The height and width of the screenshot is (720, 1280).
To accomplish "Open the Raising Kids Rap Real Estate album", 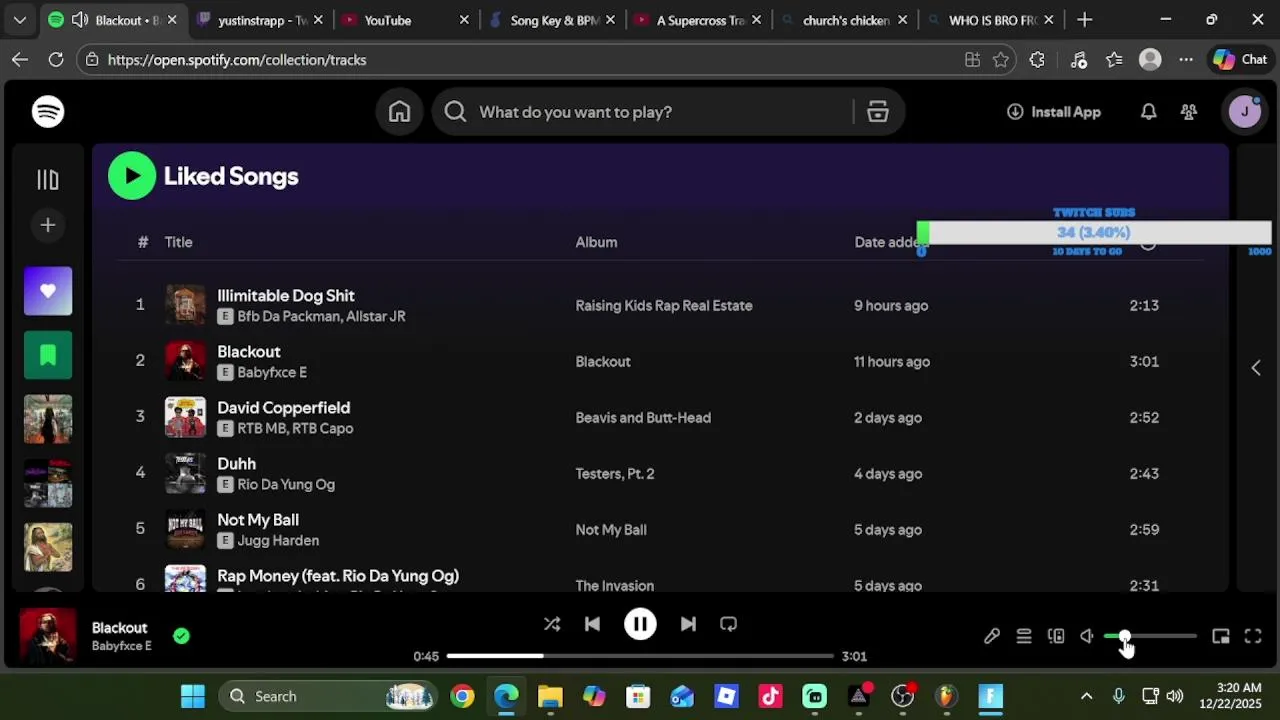I will coord(664,306).
